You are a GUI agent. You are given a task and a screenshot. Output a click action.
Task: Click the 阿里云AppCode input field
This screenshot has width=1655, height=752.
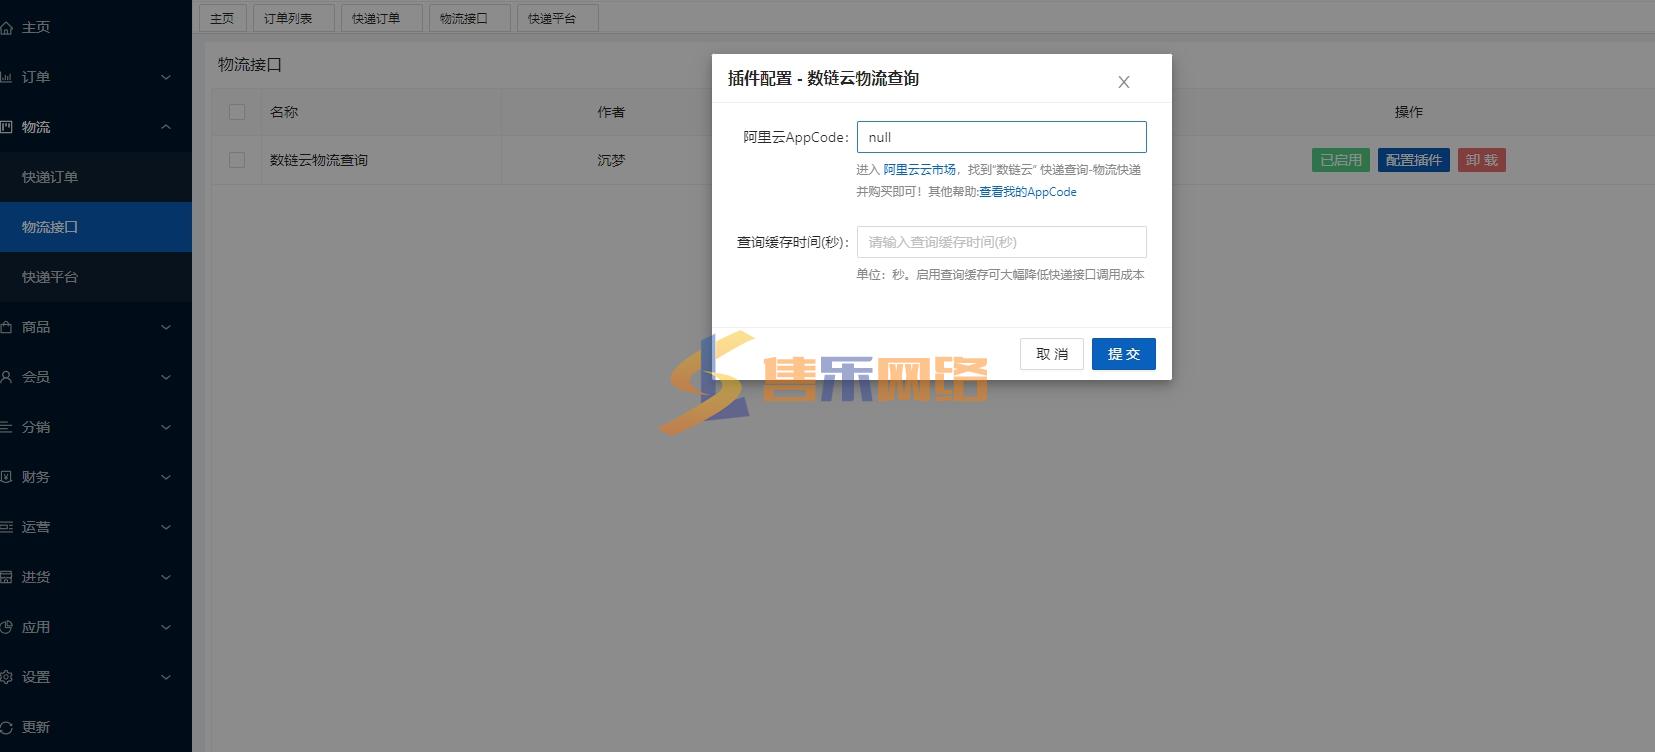point(1001,137)
